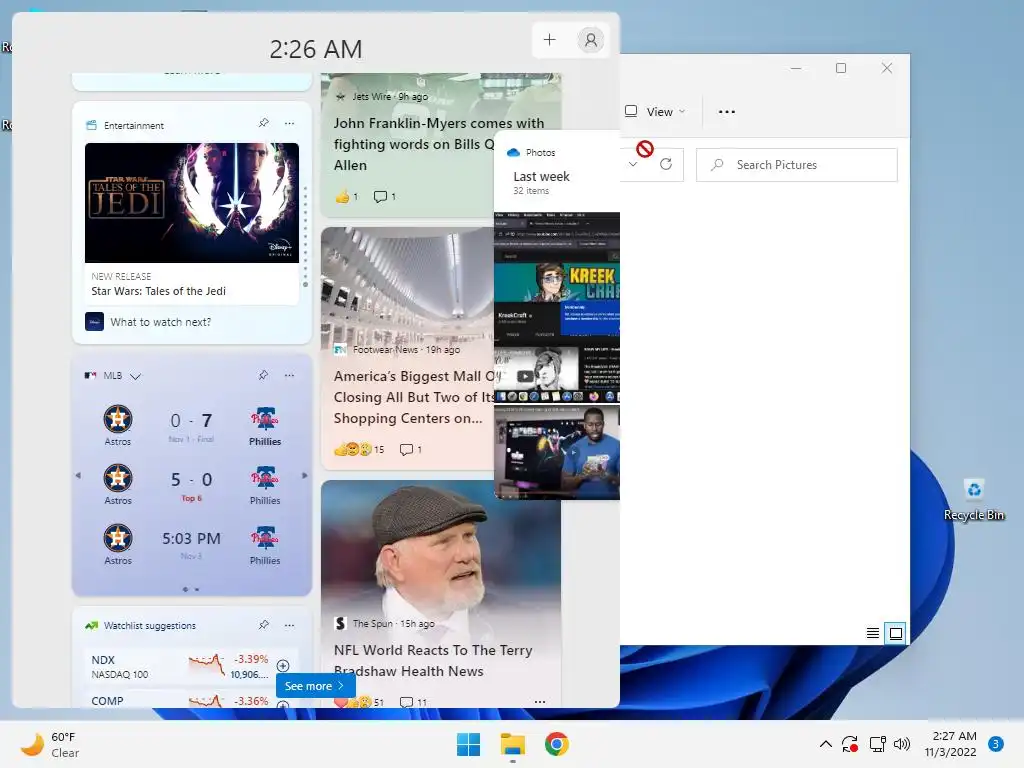Screen dimensions: 1024x768
Task: Select the NDX NASDAQ 100 stock row
Action: 191,666
